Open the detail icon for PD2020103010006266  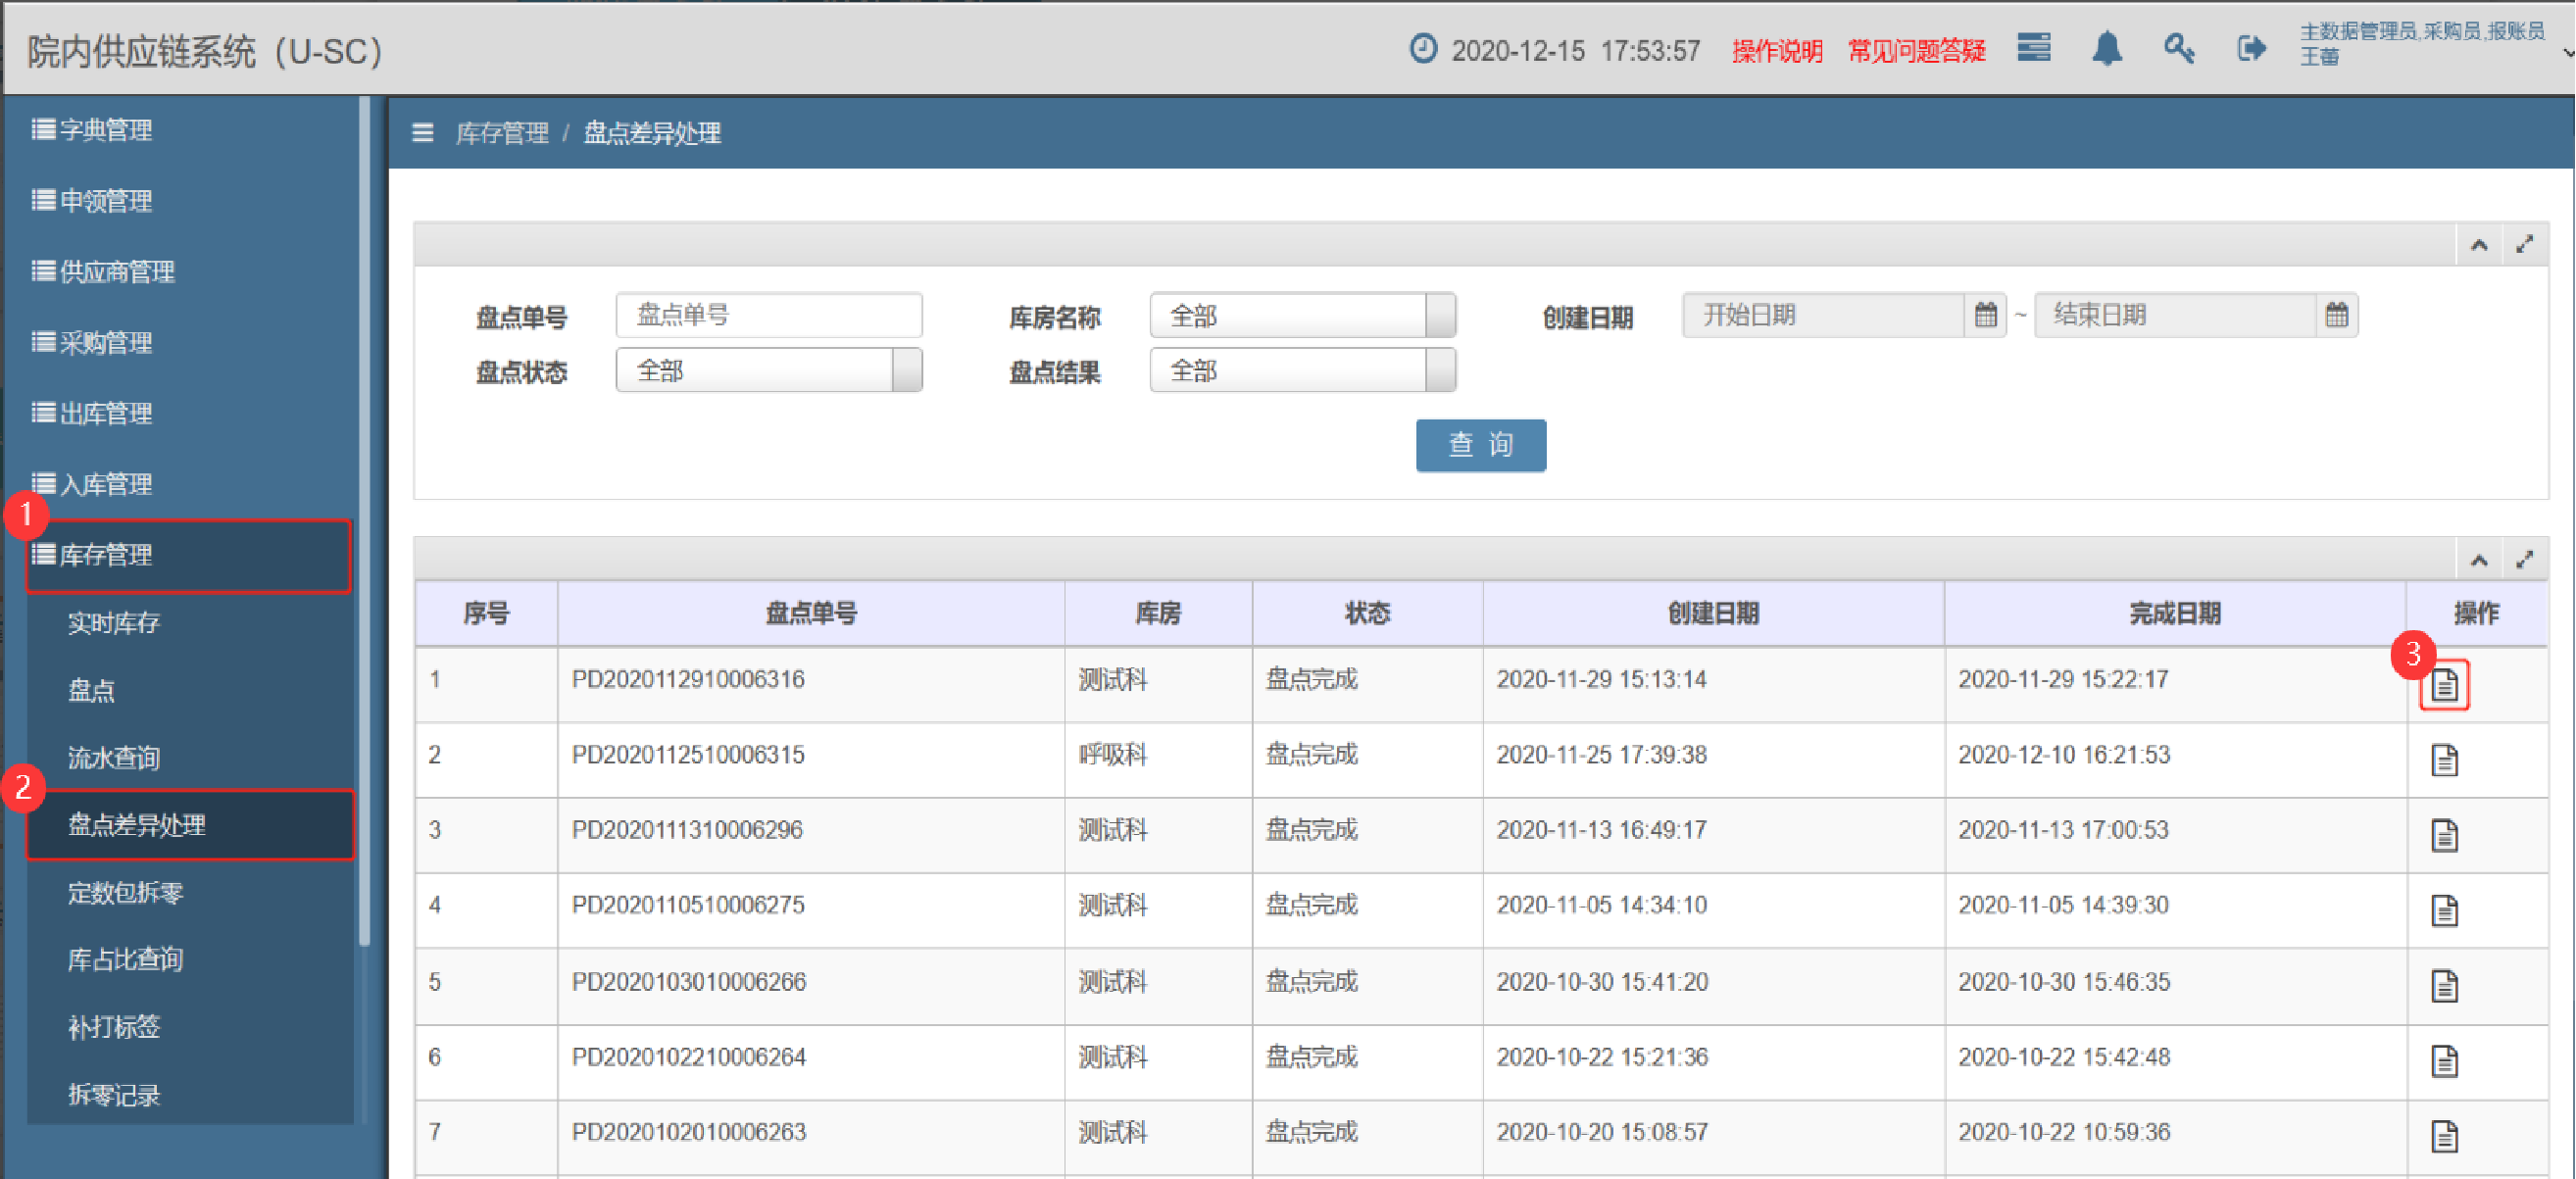(2444, 986)
